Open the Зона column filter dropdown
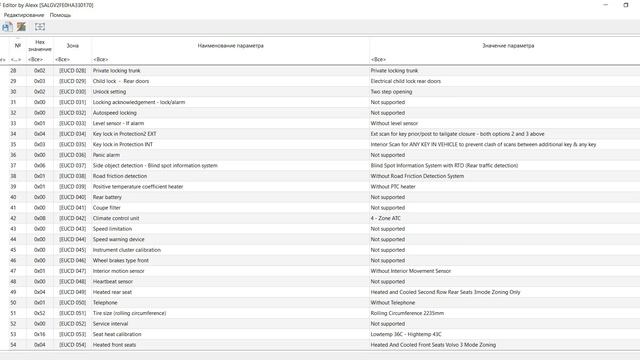Screen dimensions: 640x360 point(72,60)
